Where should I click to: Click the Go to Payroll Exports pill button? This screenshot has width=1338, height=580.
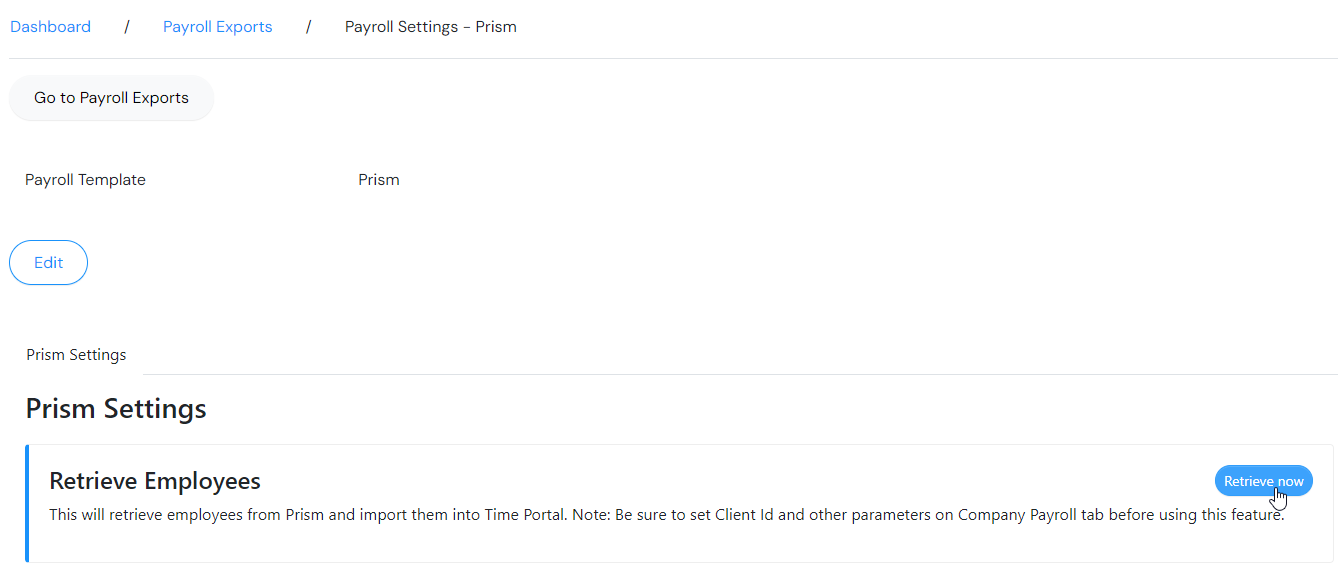click(x=111, y=97)
